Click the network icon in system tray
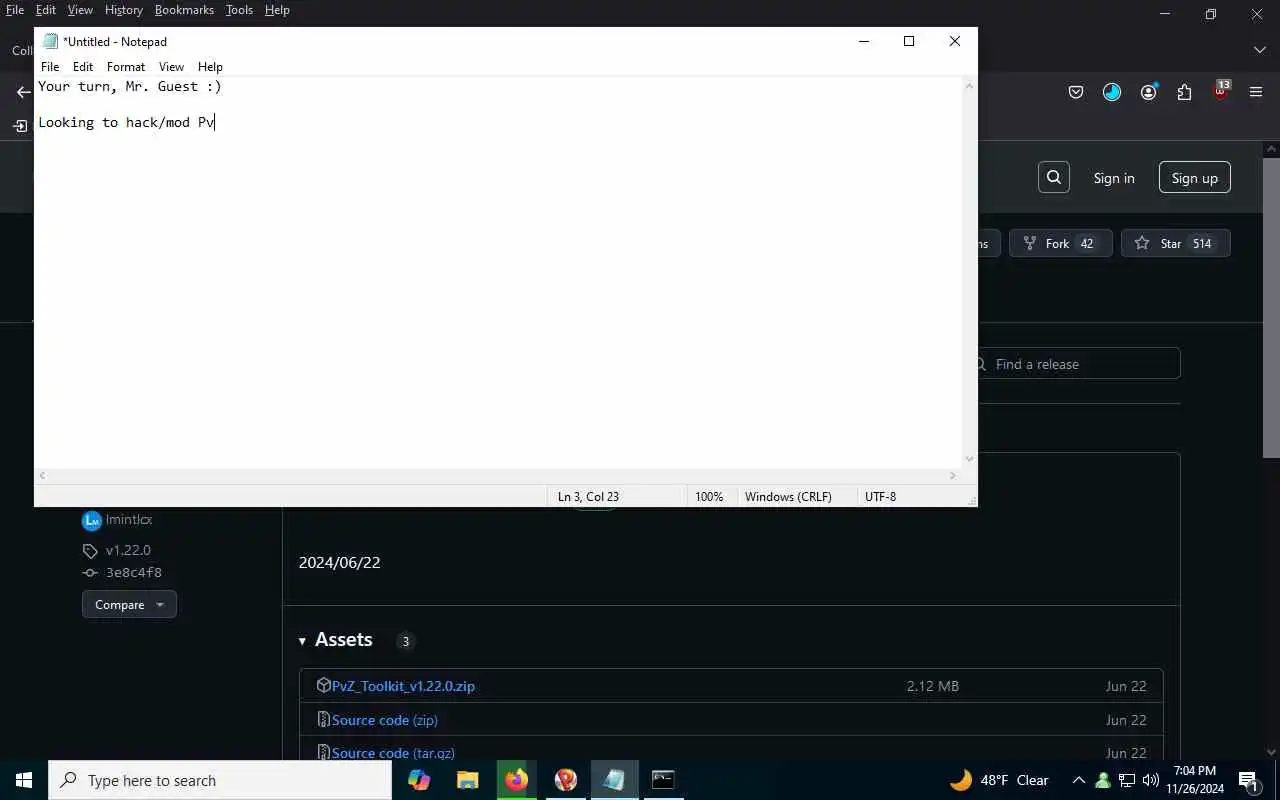Viewport: 1280px width, 800px height. point(1127,780)
